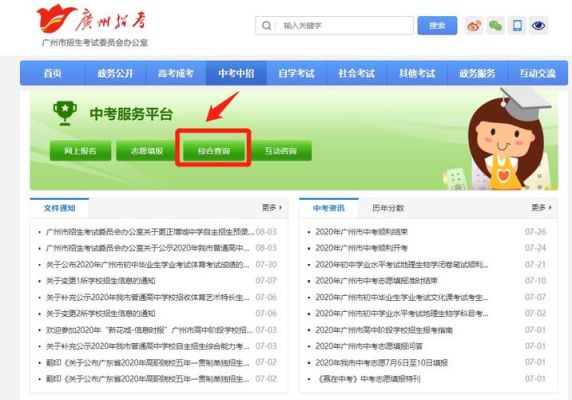Open the Weibo icon link
The width and height of the screenshot is (572, 400).
(x=474, y=26)
